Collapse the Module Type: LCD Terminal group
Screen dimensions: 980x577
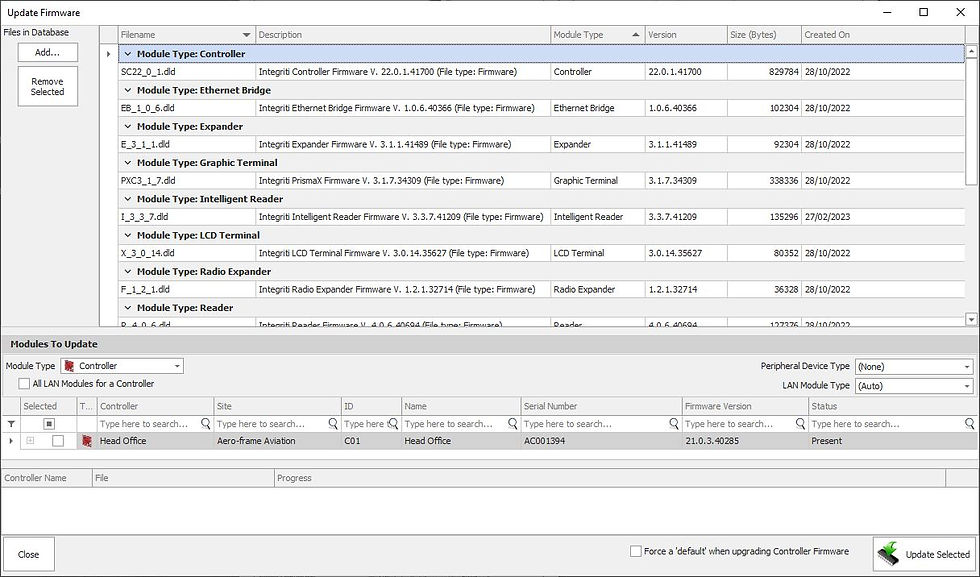pos(128,236)
